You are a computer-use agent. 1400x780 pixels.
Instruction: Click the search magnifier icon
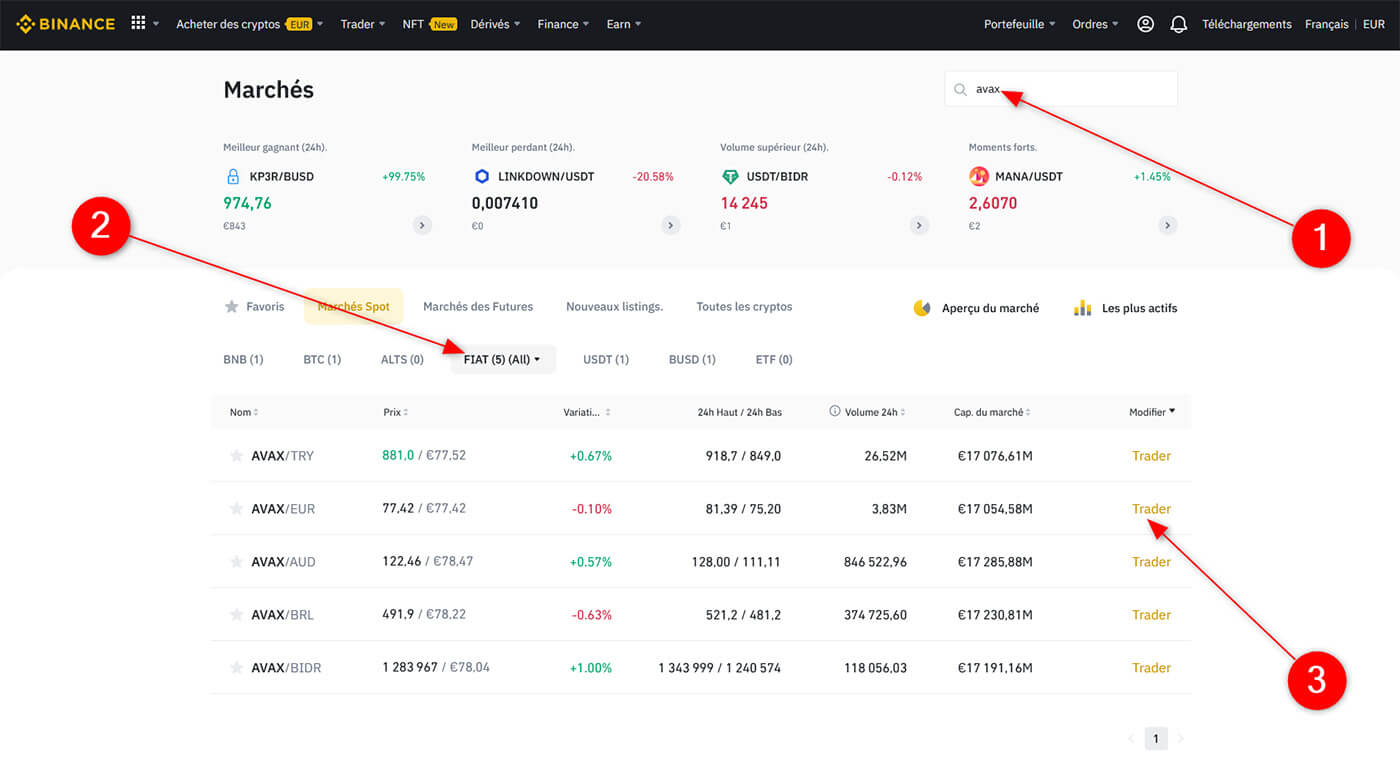pos(960,89)
